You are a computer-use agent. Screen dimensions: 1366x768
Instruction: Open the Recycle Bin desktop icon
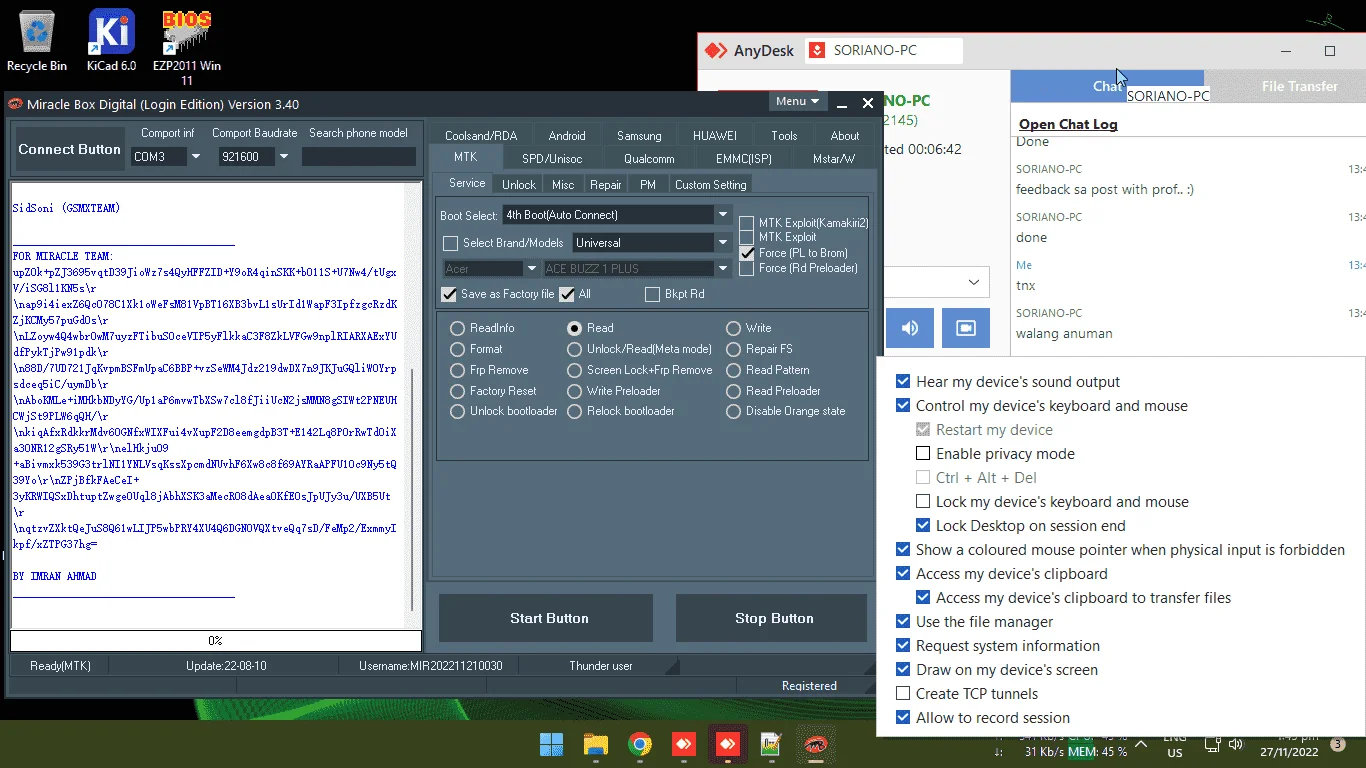[37, 40]
